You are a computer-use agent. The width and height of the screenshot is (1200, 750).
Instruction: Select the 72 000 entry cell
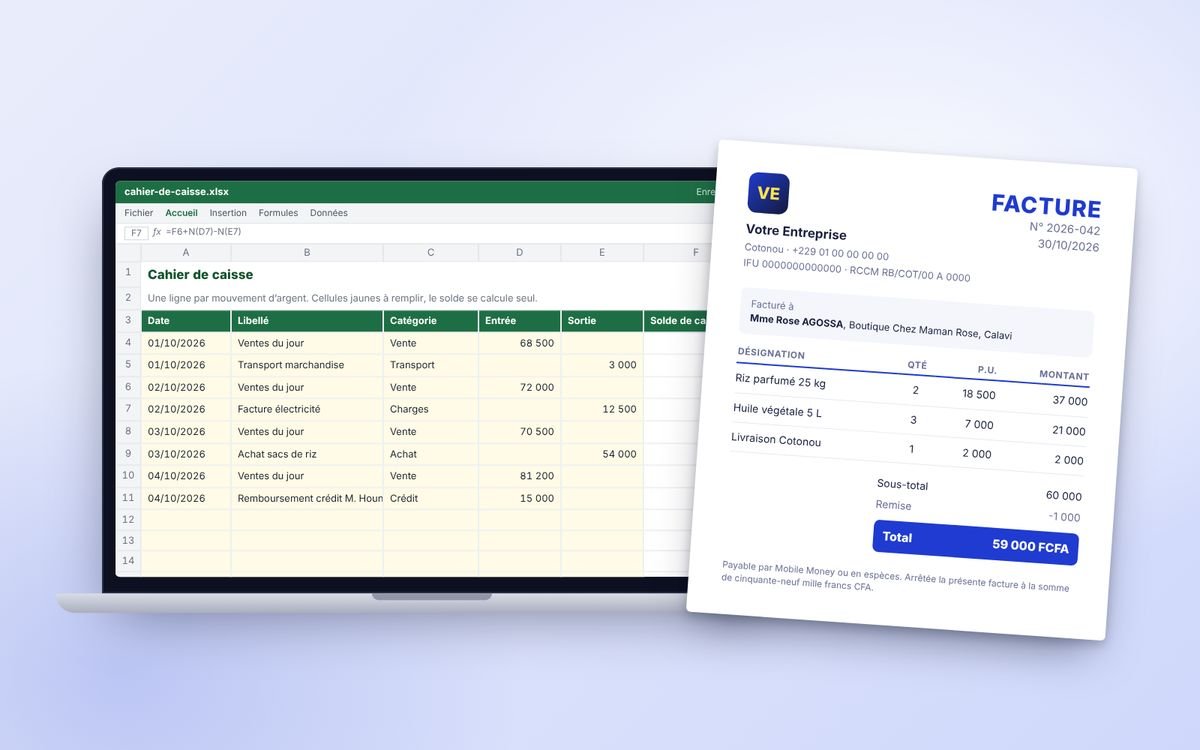[x=519, y=387]
